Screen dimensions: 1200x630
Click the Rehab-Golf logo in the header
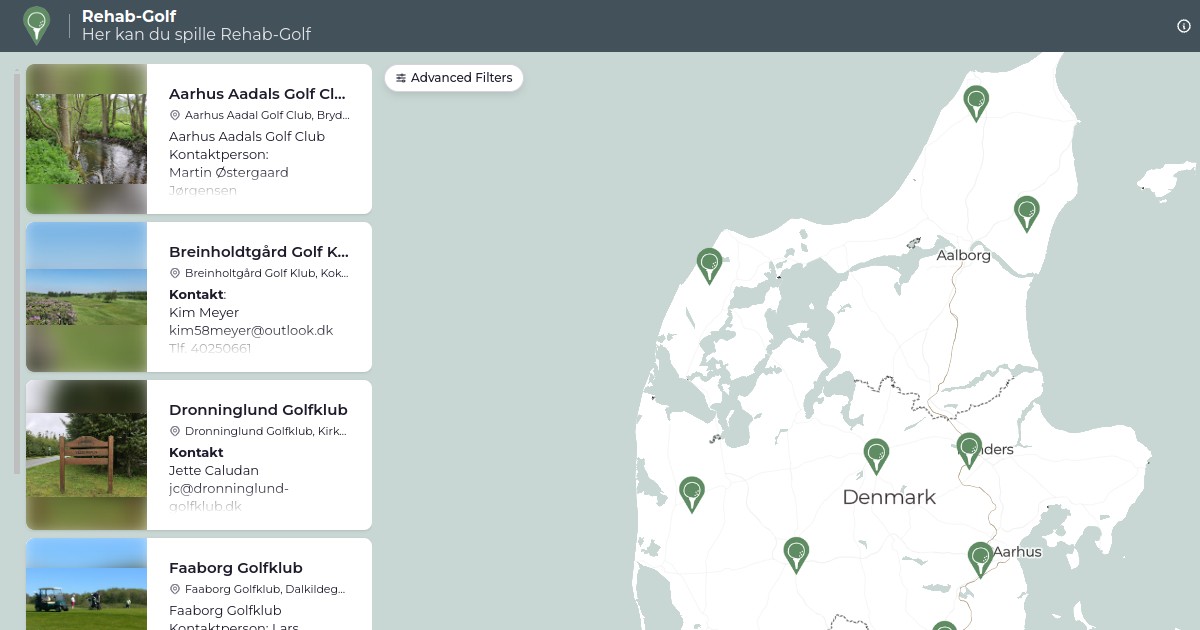click(x=36, y=26)
